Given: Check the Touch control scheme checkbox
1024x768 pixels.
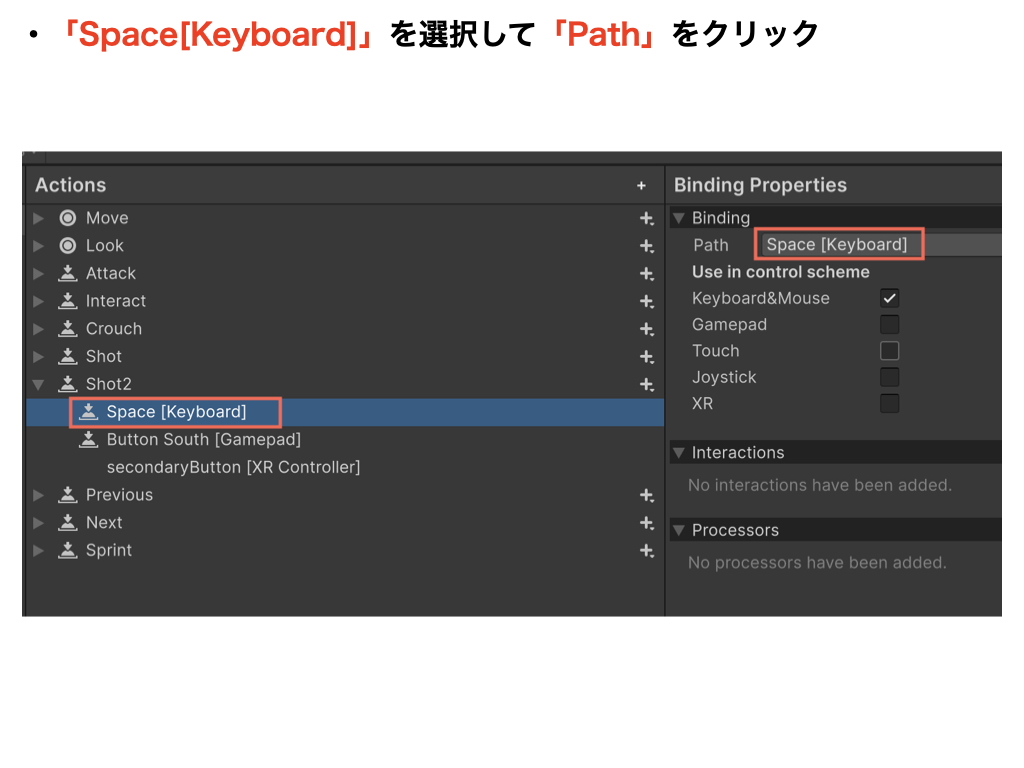Looking at the screenshot, I should pyautogui.click(x=889, y=351).
